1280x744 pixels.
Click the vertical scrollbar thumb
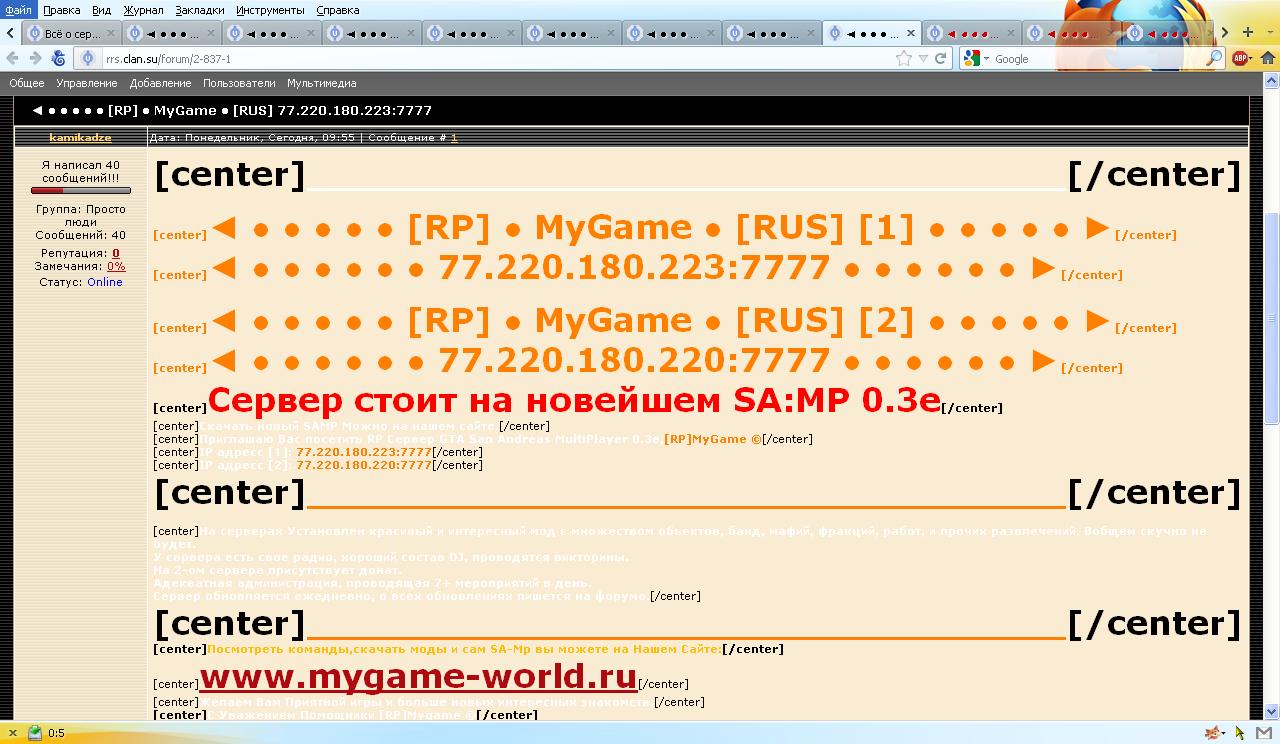(x=1272, y=319)
